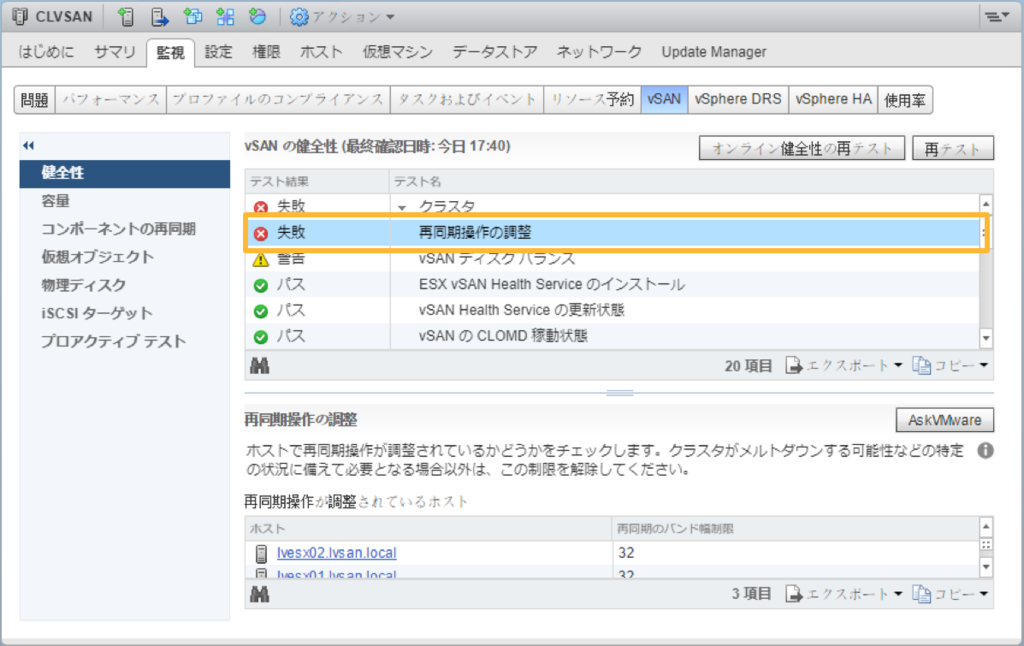Click the テスト名 column header
This screenshot has height=646, width=1024.
coord(692,182)
